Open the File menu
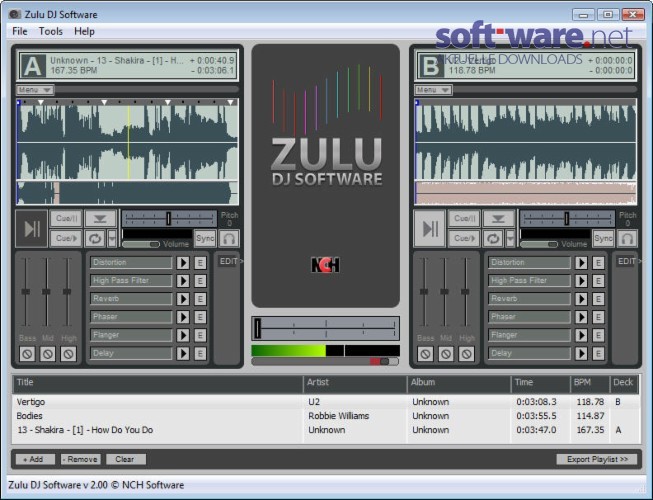The image size is (653, 500). (x=20, y=31)
